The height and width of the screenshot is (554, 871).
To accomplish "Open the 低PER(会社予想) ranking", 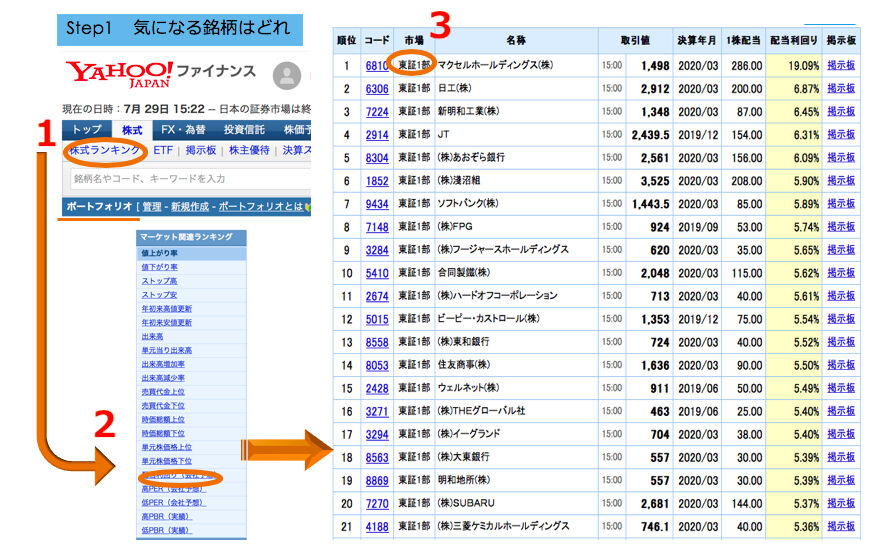I will (x=173, y=502).
